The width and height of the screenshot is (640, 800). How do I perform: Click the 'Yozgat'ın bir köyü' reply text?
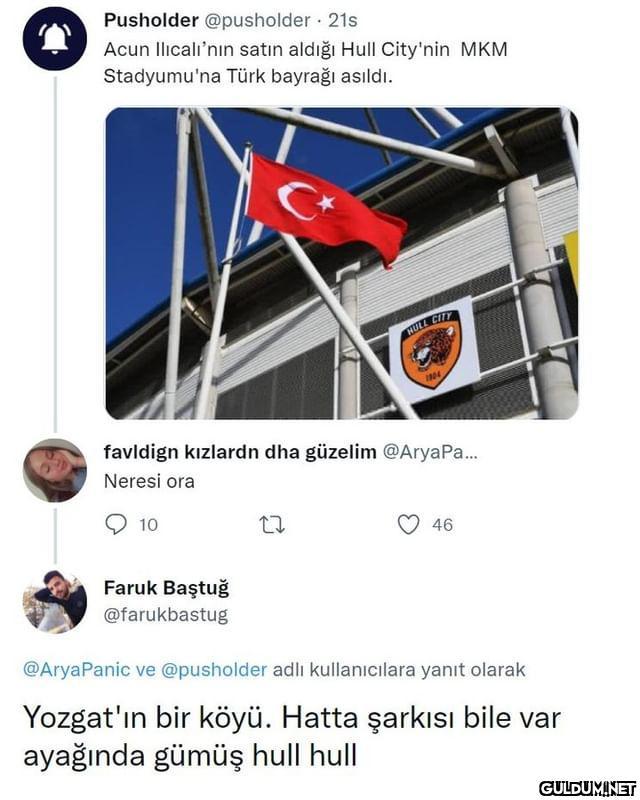pos(292,737)
